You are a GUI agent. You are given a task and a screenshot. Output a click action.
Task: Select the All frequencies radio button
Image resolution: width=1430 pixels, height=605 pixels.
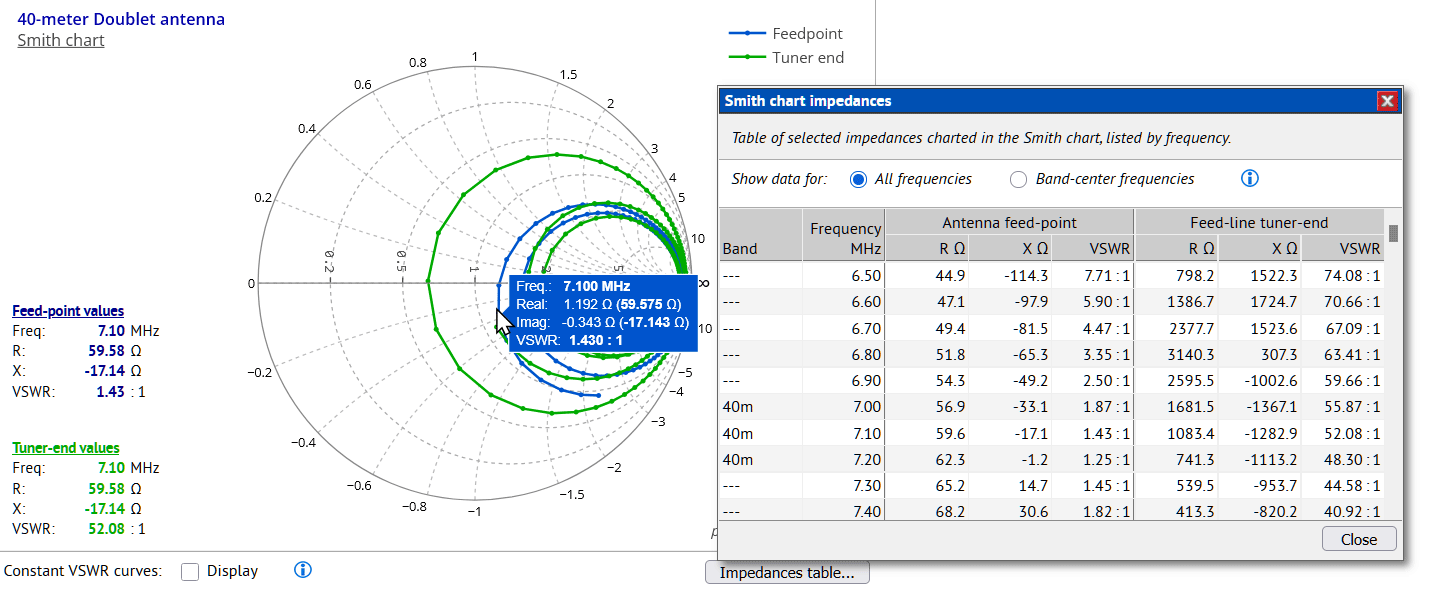(x=858, y=179)
